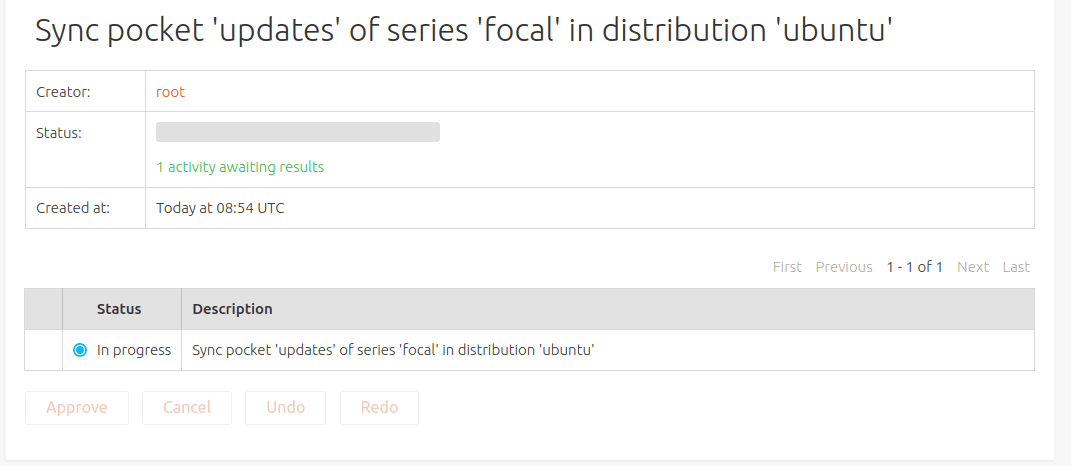1071x466 pixels.
Task: Go to Next page of activities
Action: tap(972, 267)
